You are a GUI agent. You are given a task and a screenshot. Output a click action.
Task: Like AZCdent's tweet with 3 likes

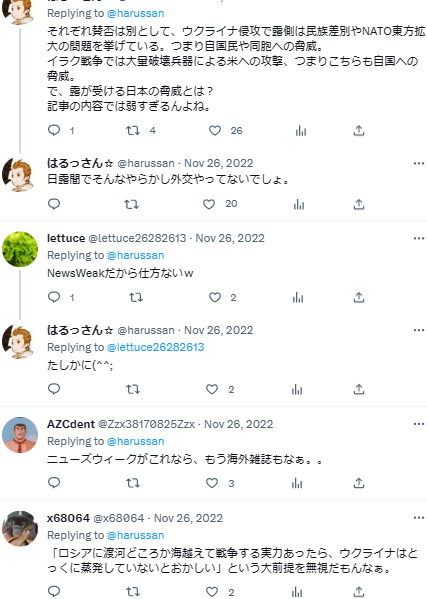(x=212, y=483)
